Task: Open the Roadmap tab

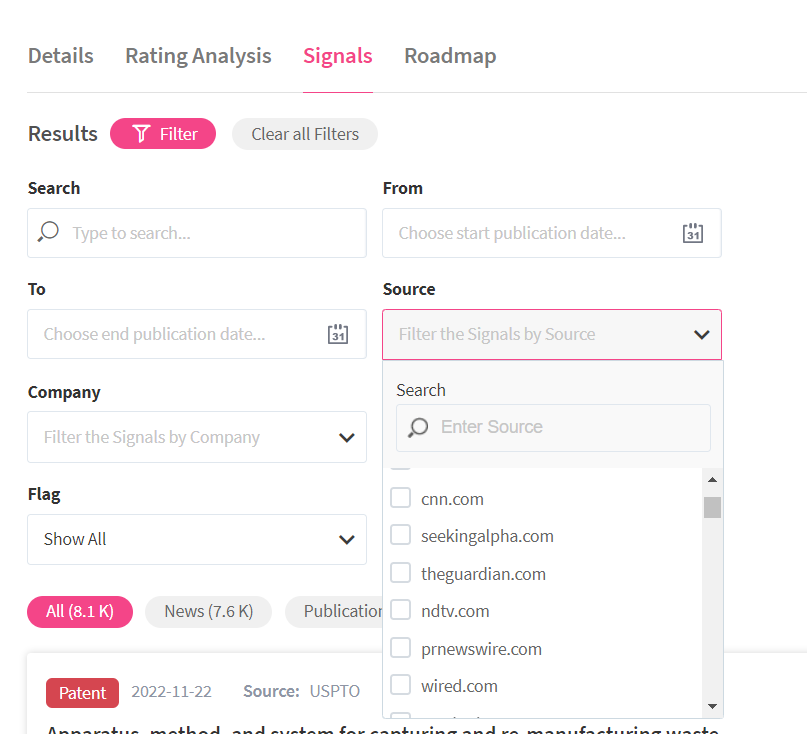Action: (x=450, y=56)
